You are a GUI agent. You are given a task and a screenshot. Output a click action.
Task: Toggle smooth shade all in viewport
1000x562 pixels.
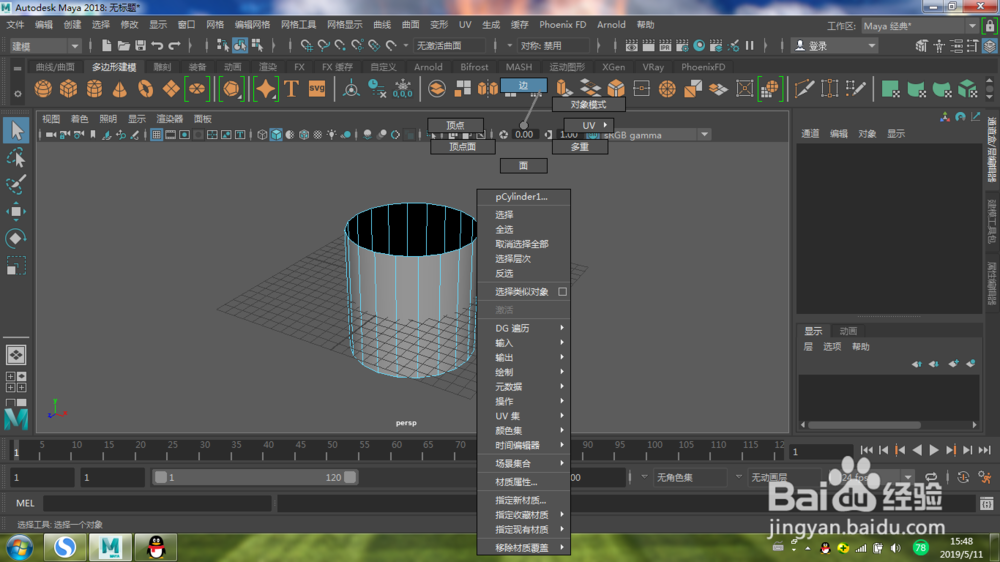click(276, 135)
